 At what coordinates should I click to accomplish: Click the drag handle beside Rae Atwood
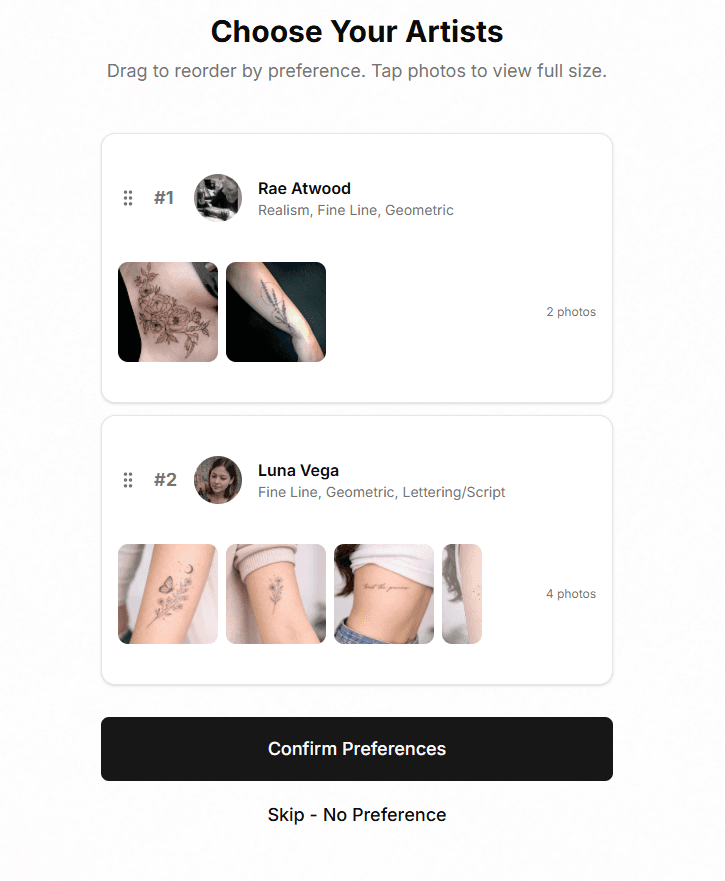click(128, 198)
